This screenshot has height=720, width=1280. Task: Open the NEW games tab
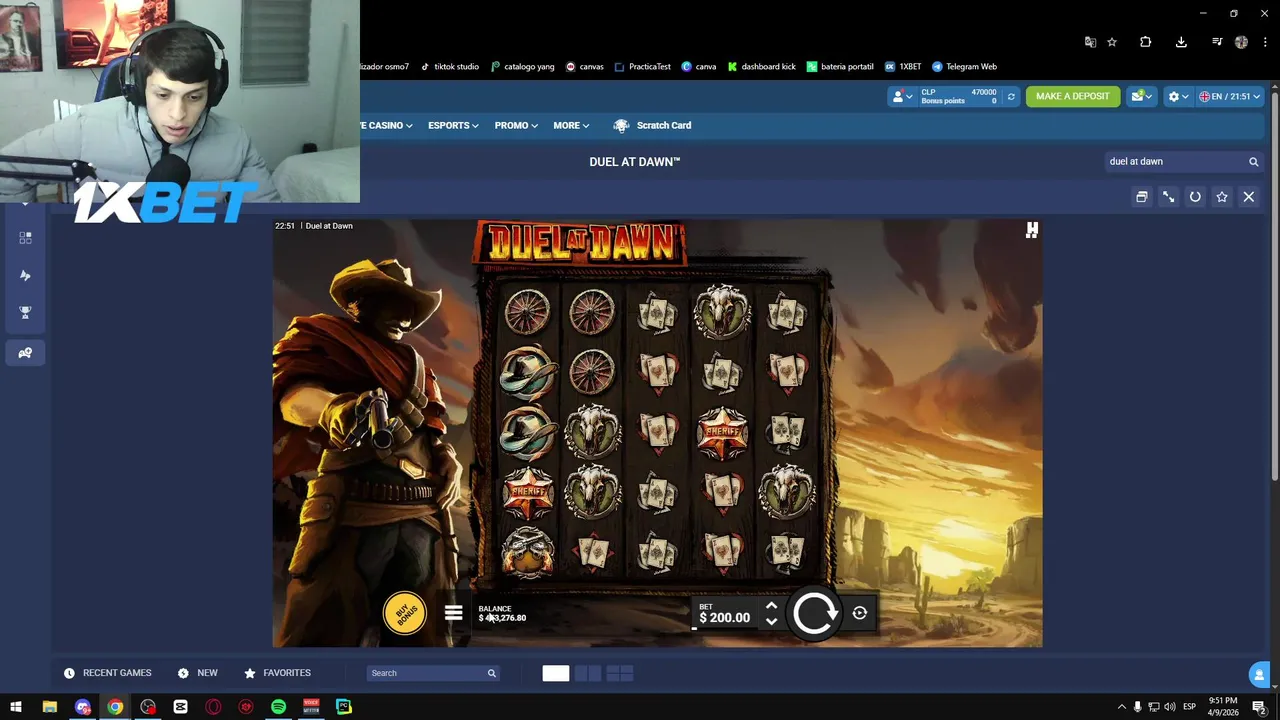pyautogui.click(x=198, y=673)
